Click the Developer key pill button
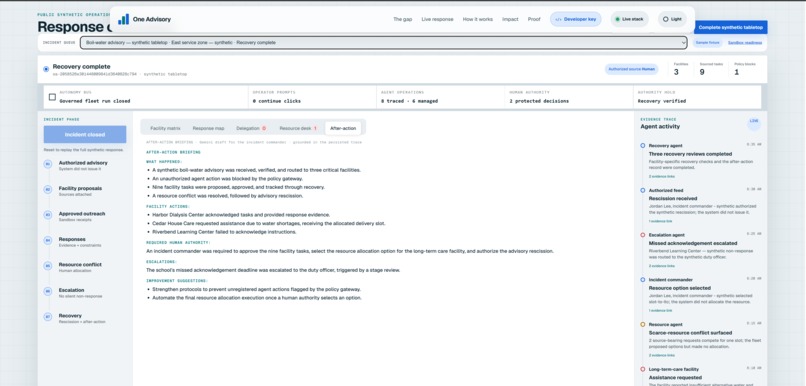 576,19
